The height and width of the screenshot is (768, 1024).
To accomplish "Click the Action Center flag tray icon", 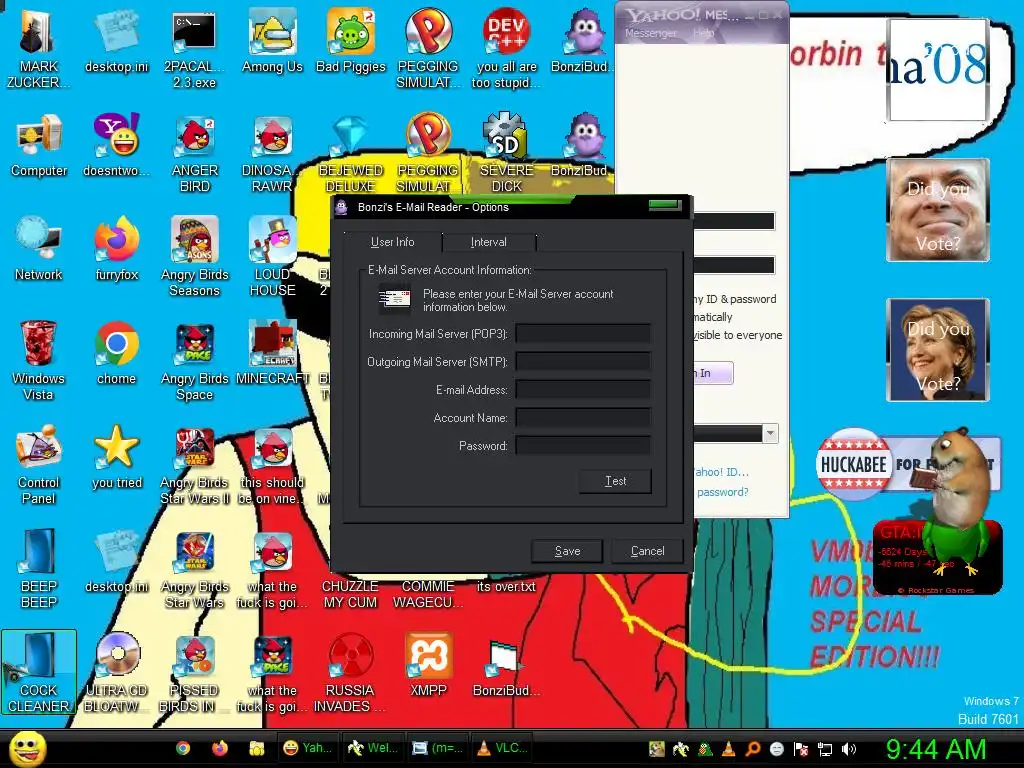I will coord(801,749).
